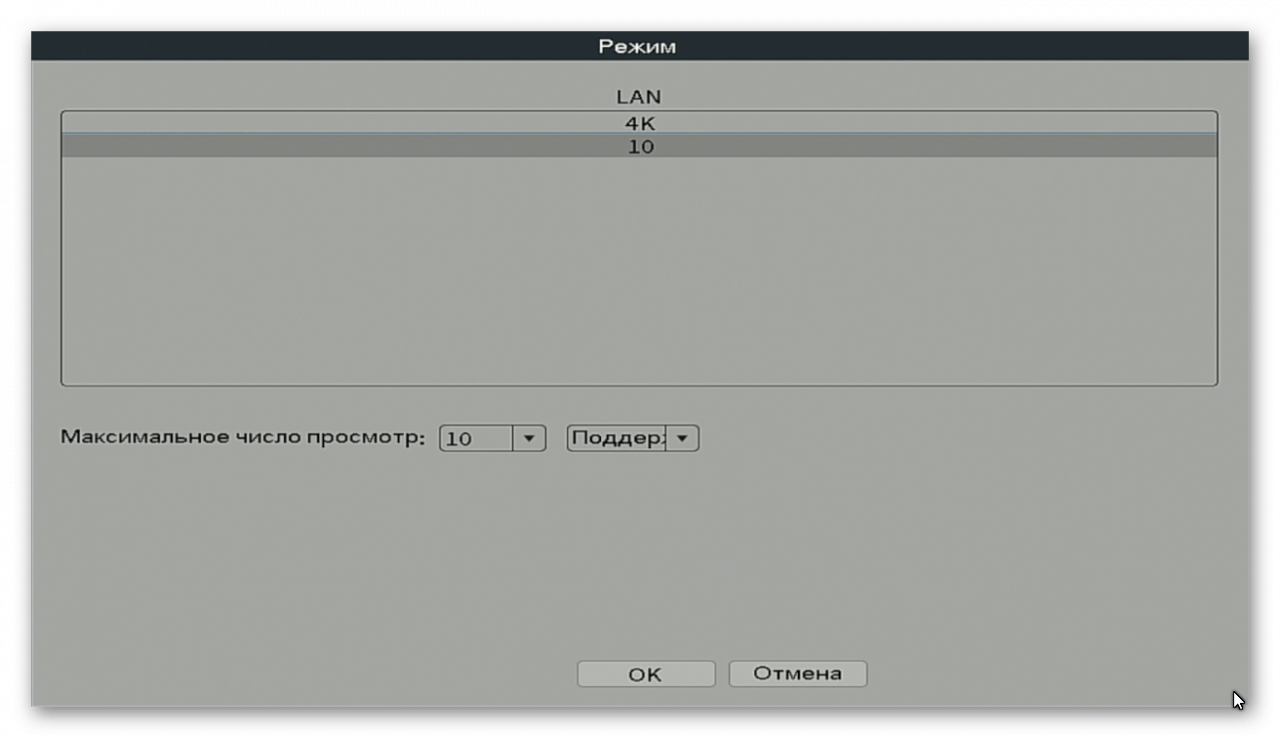Select the 4K row in the list

click(639, 123)
